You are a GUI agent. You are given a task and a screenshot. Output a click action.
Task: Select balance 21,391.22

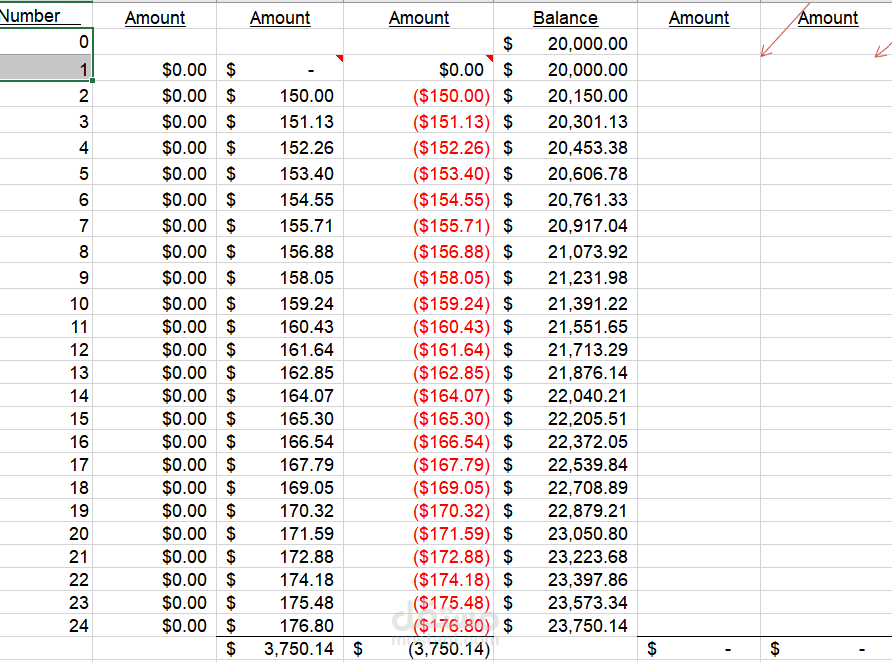[x=565, y=302]
